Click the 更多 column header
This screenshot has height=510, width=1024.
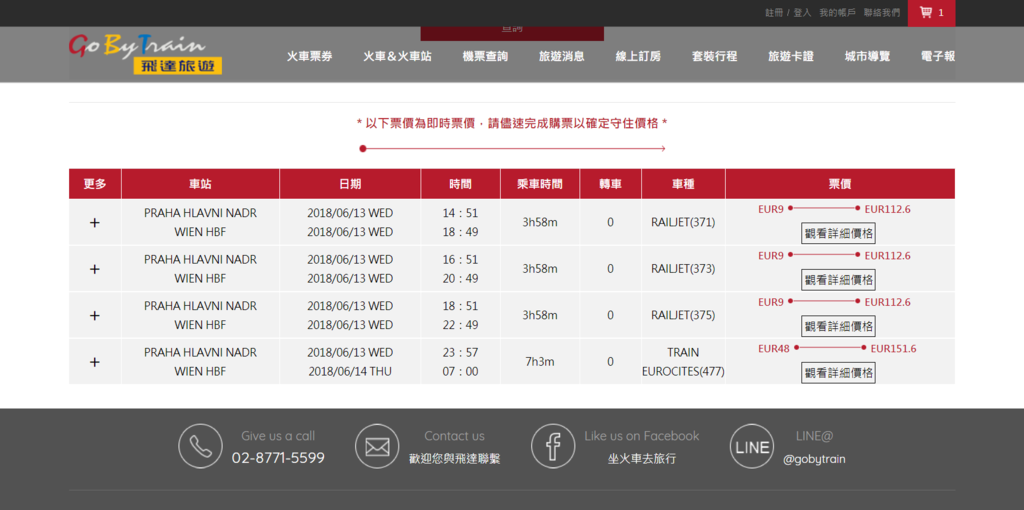click(95, 184)
